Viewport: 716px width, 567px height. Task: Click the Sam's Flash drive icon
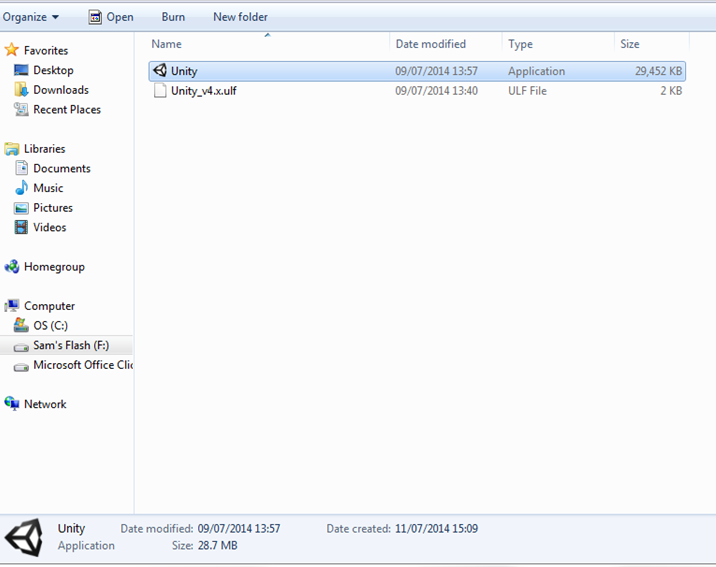[21, 347]
